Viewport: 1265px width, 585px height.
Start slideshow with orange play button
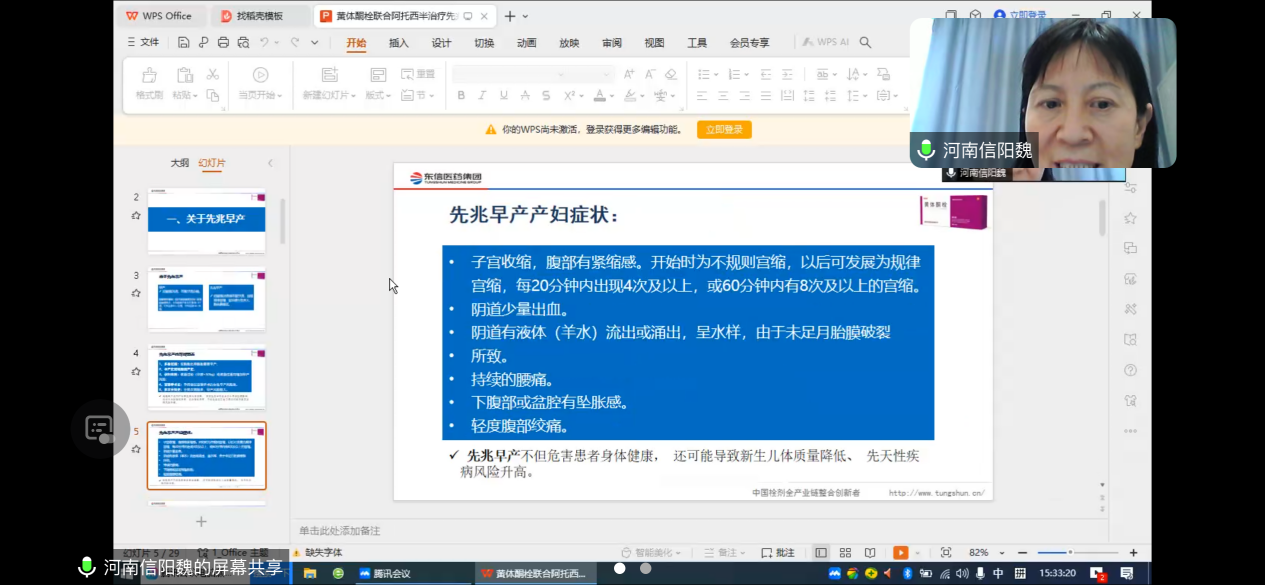coord(900,553)
